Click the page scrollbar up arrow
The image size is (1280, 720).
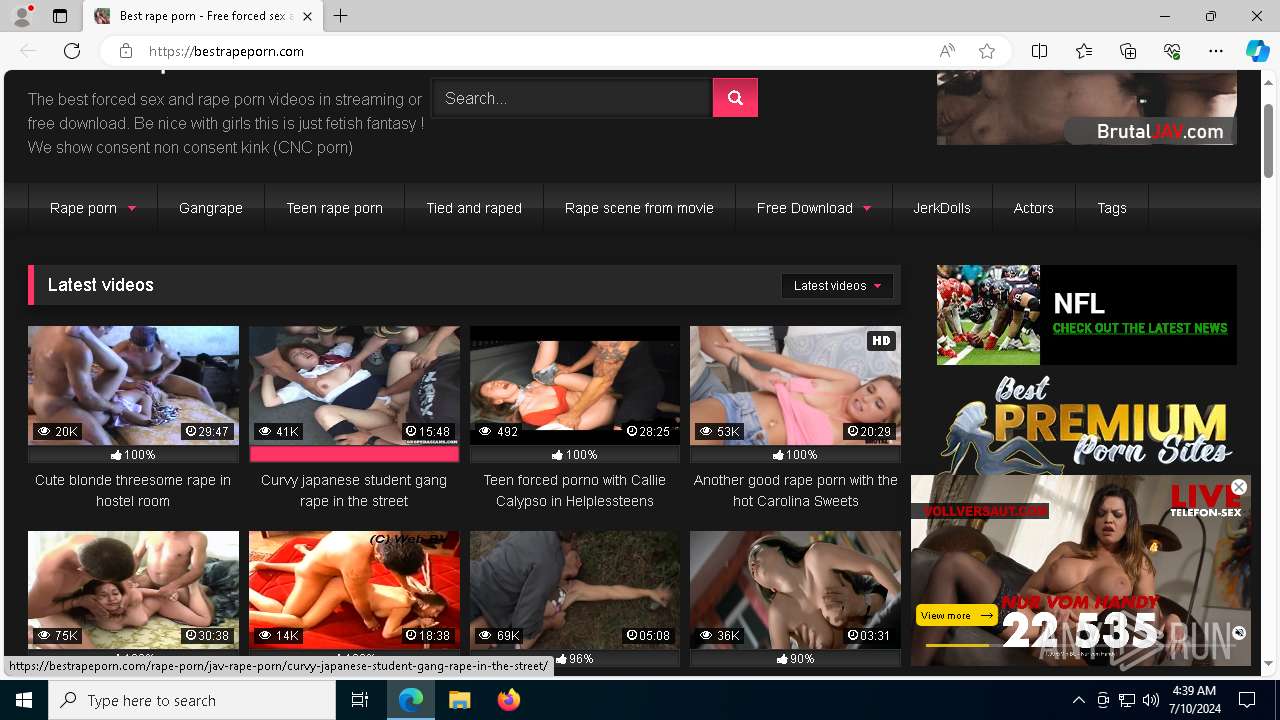click(x=1269, y=82)
